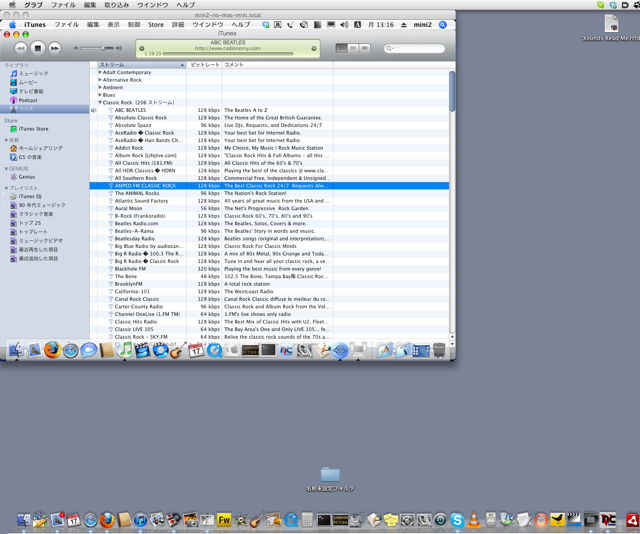This screenshot has width=640, height=534.
Task: Click Firefox in the remote Mac's dock
Action: [x=53, y=350]
